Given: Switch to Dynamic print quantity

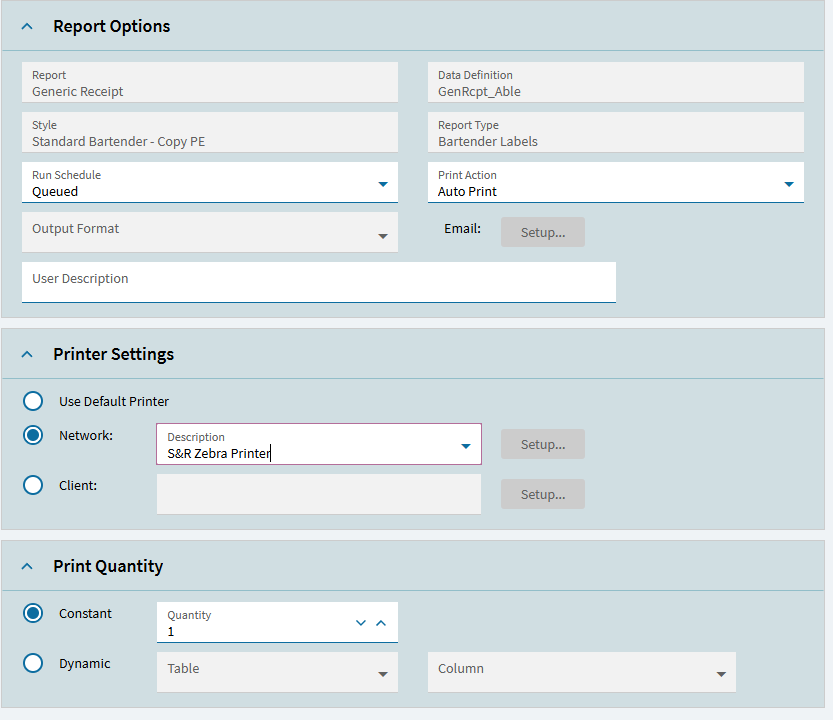Looking at the screenshot, I should coord(34,663).
